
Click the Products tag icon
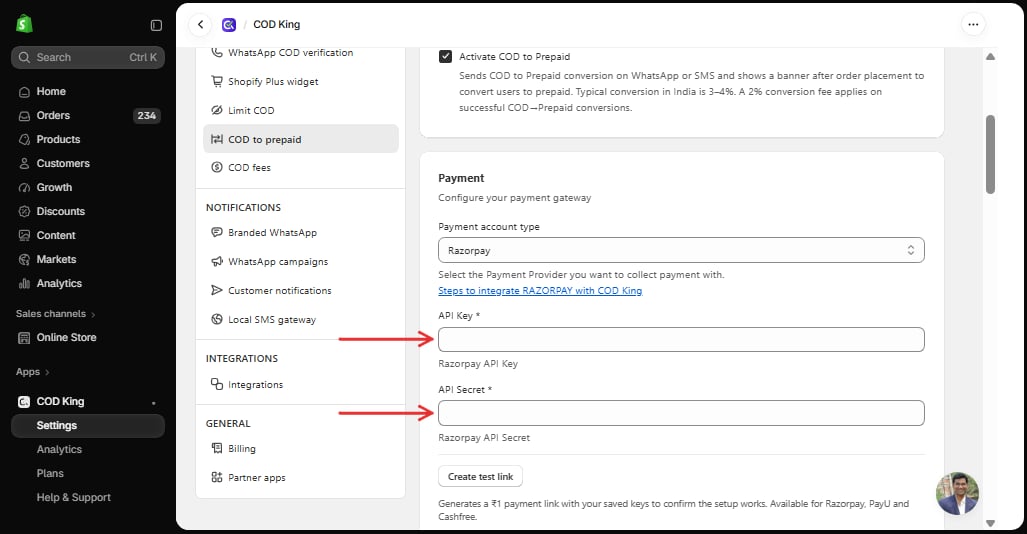pyautogui.click(x=24, y=140)
